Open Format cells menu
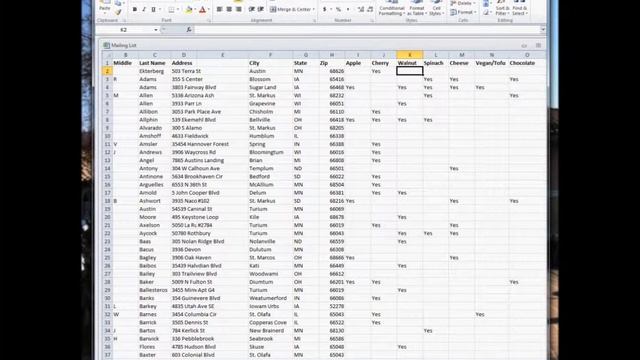The width and height of the screenshot is (640, 360). point(463,12)
